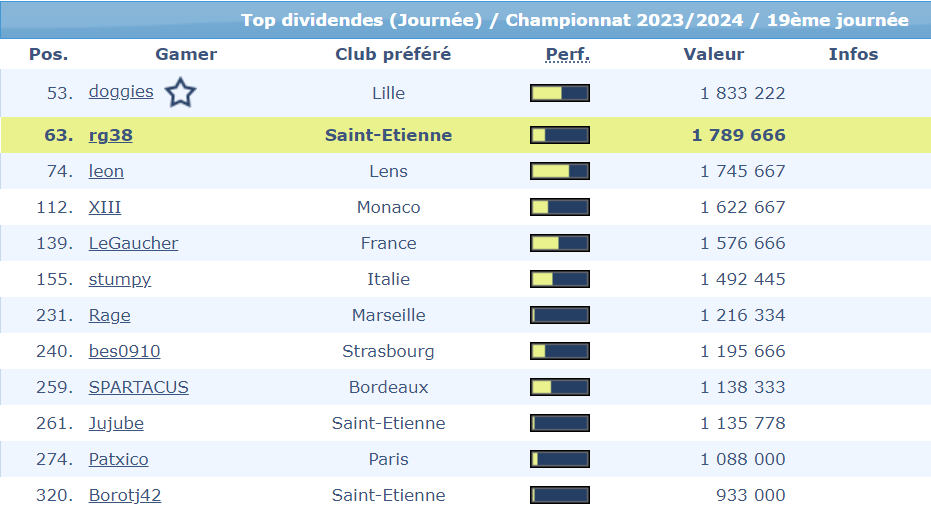The height and width of the screenshot is (514, 931).
Task: Click the star icon beside doggies
Action: [180, 93]
